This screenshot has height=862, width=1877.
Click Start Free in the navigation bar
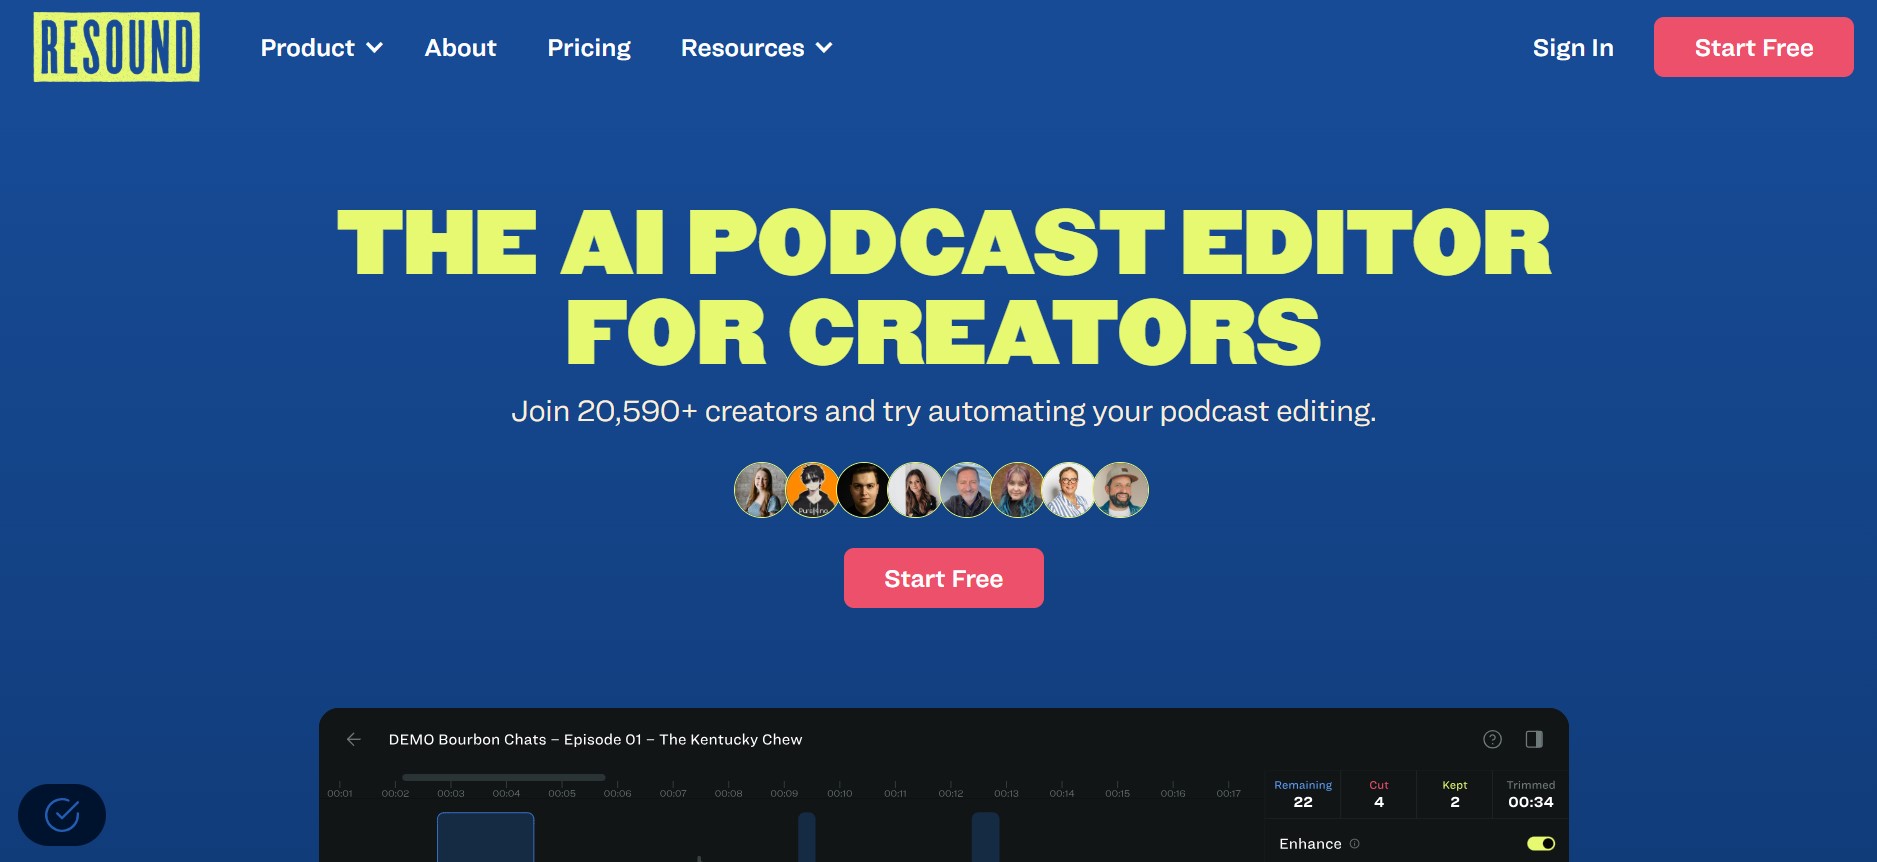[1754, 47]
